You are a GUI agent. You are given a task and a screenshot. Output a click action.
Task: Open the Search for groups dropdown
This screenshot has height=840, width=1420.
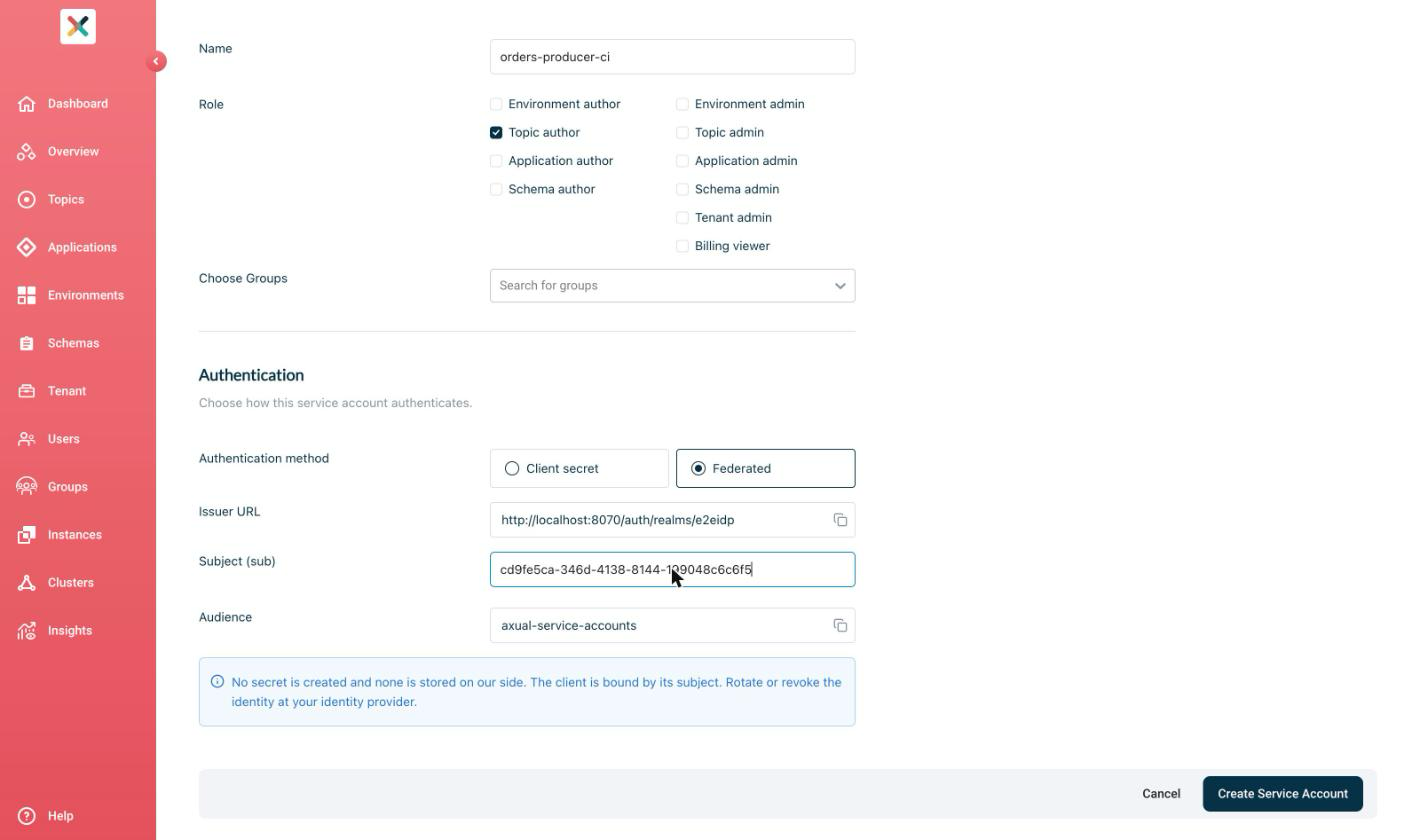point(672,286)
